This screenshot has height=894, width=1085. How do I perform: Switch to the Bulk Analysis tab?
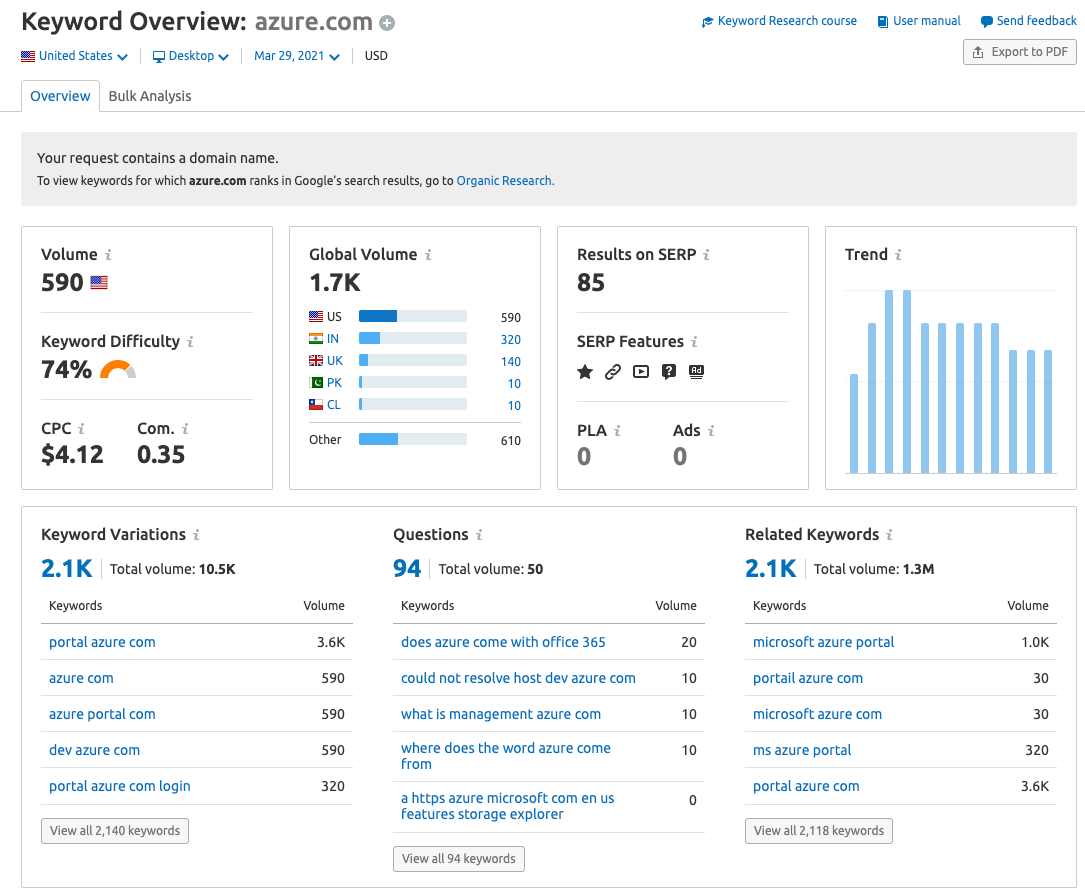point(149,96)
